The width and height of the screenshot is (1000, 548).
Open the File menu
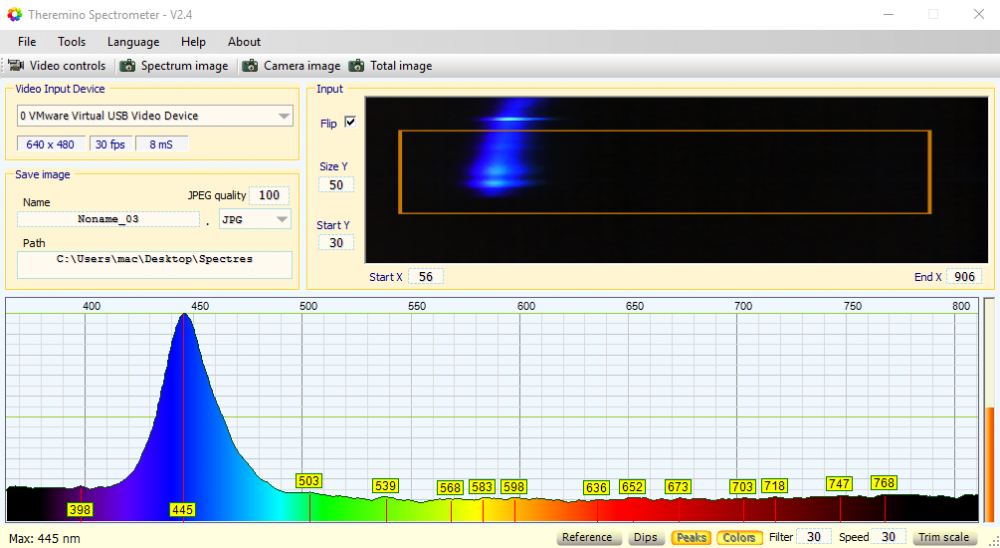point(27,41)
